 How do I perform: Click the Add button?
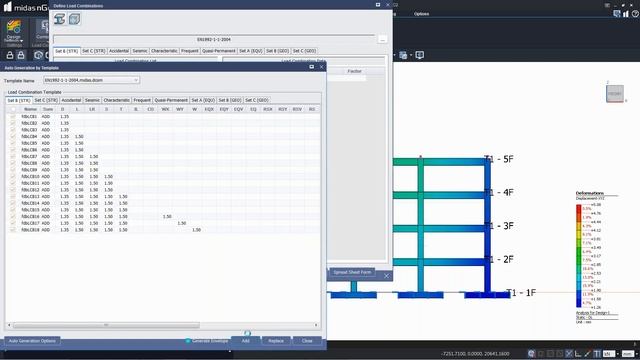[245, 341]
